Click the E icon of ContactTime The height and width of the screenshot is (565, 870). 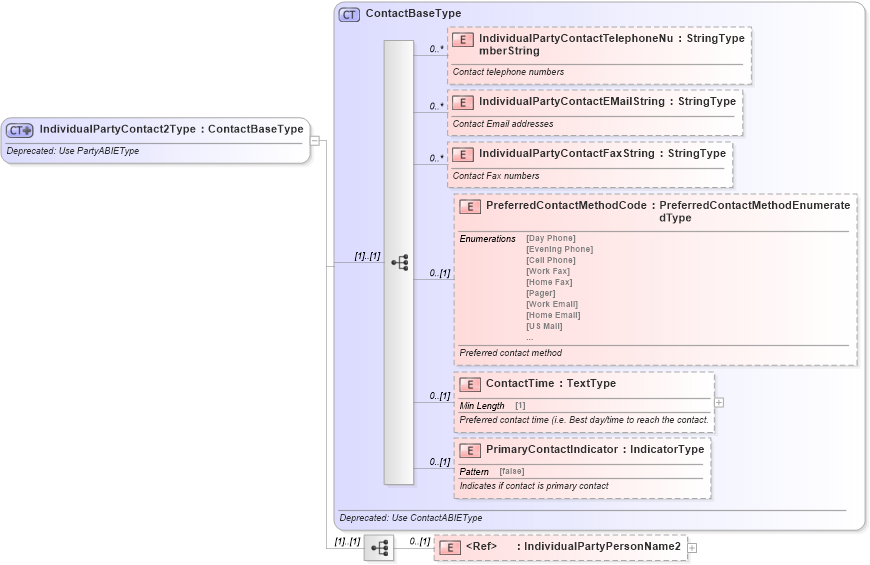pyautogui.click(x=470, y=385)
